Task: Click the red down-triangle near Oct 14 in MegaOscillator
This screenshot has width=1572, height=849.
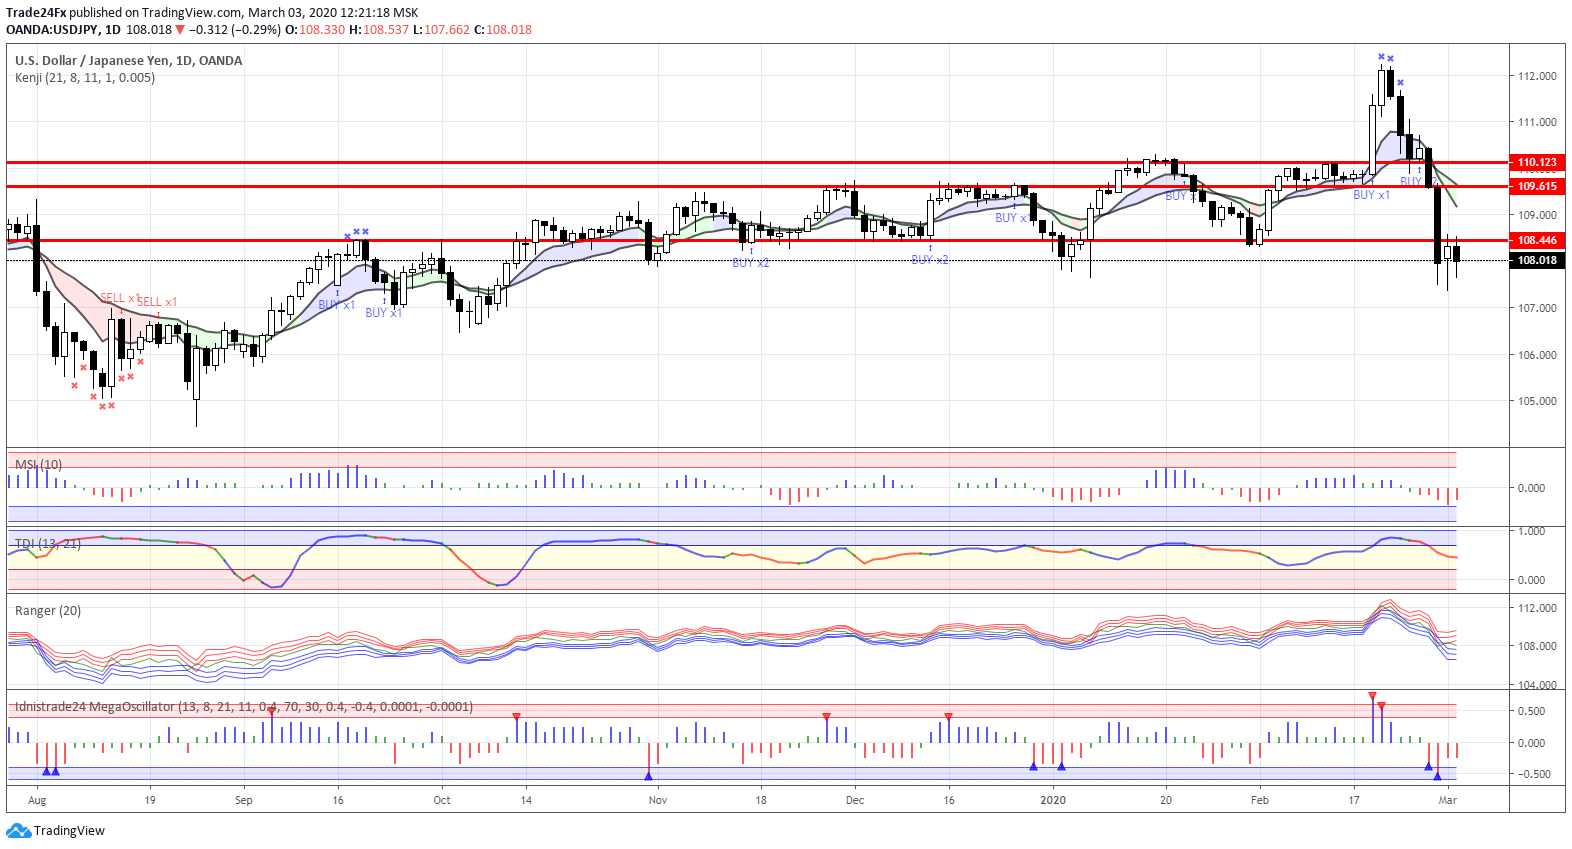Action: pos(517,717)
